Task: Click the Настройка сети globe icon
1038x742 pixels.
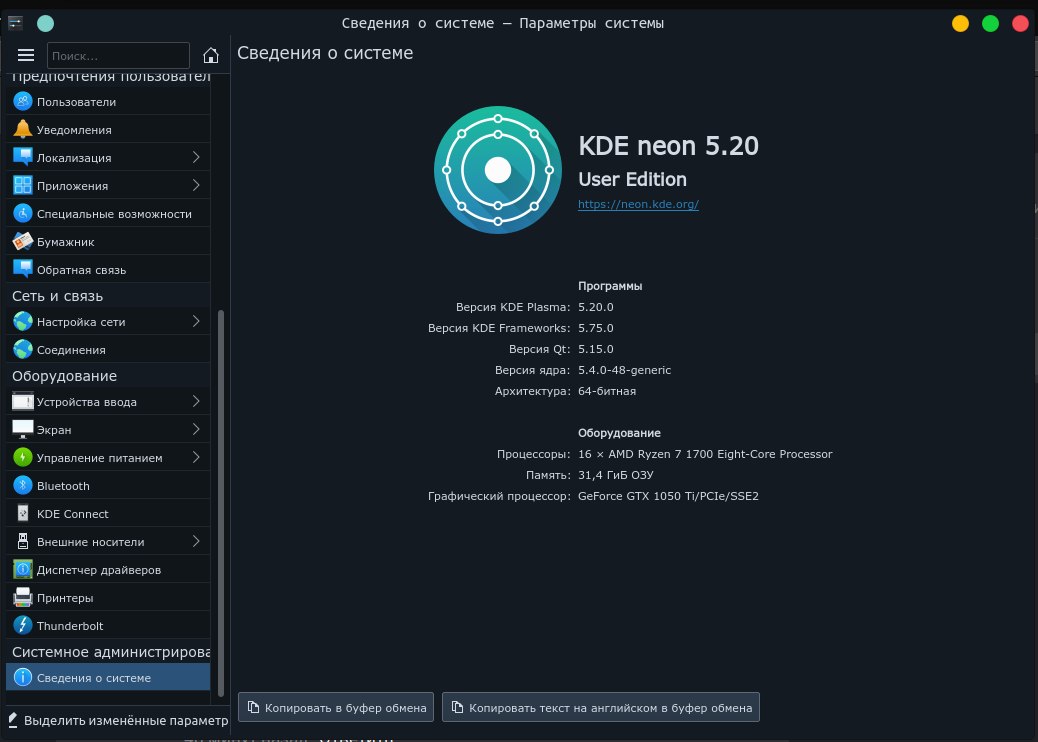Action: [x=23, y=321]
